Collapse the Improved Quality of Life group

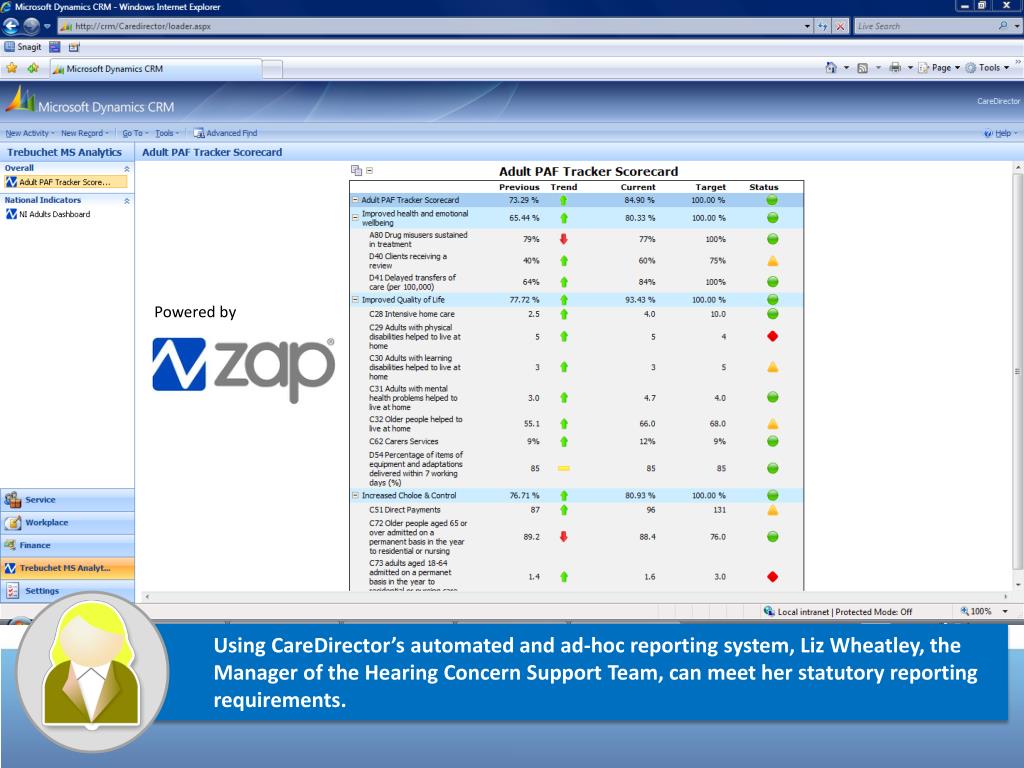tap(355, 300)
